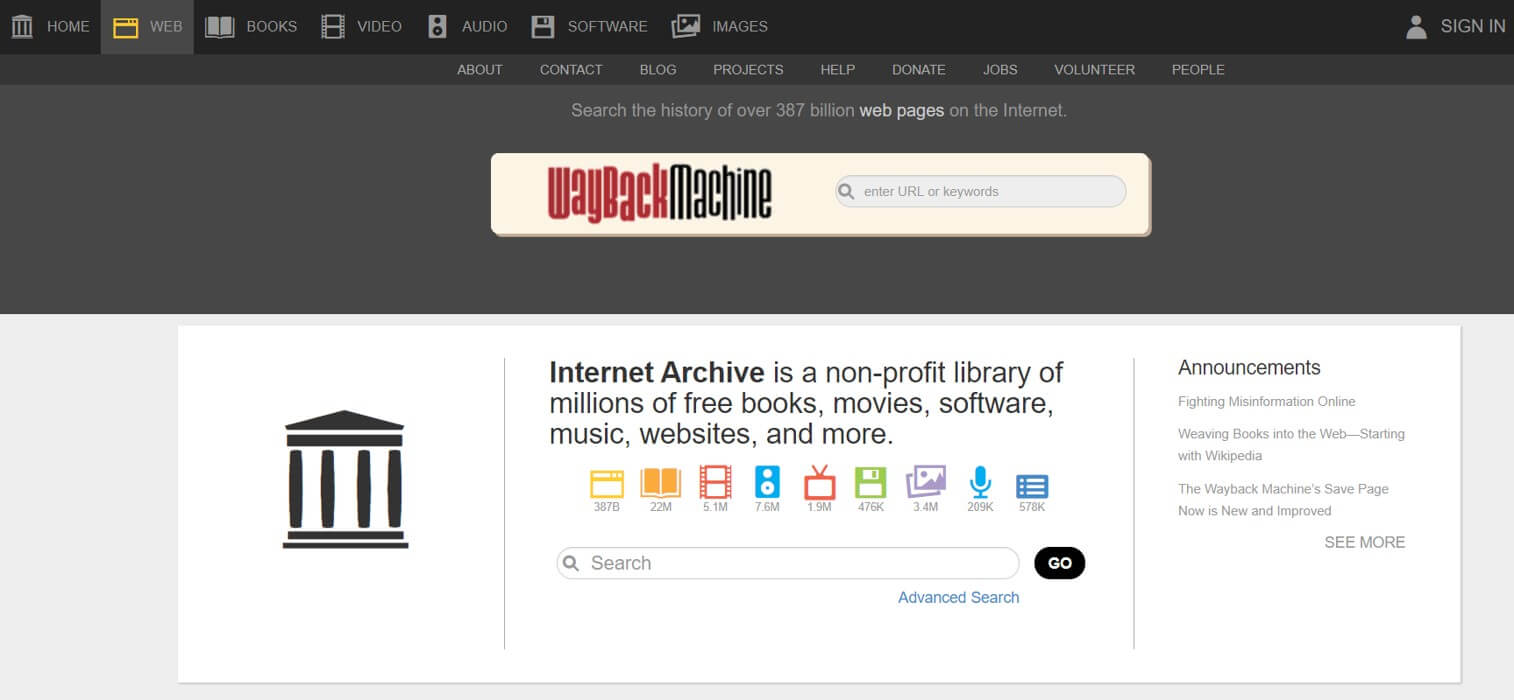Open the CONTACT link

pos(571,70)
